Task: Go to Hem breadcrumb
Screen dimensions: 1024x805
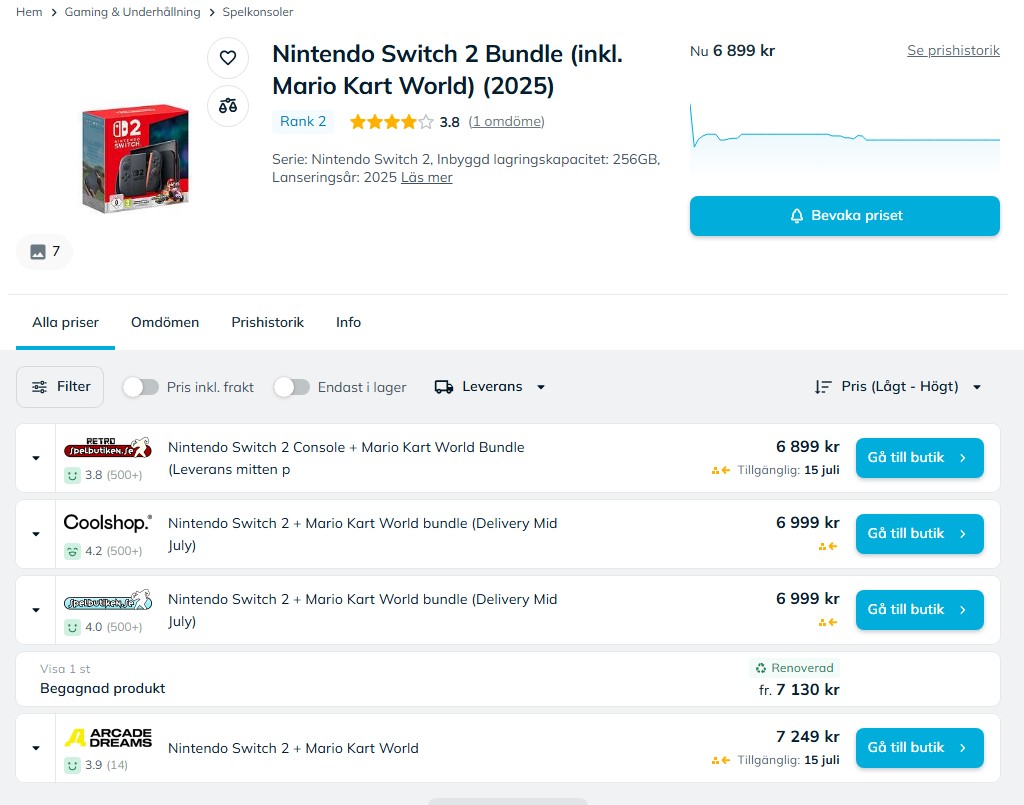Action: point(29,12)
